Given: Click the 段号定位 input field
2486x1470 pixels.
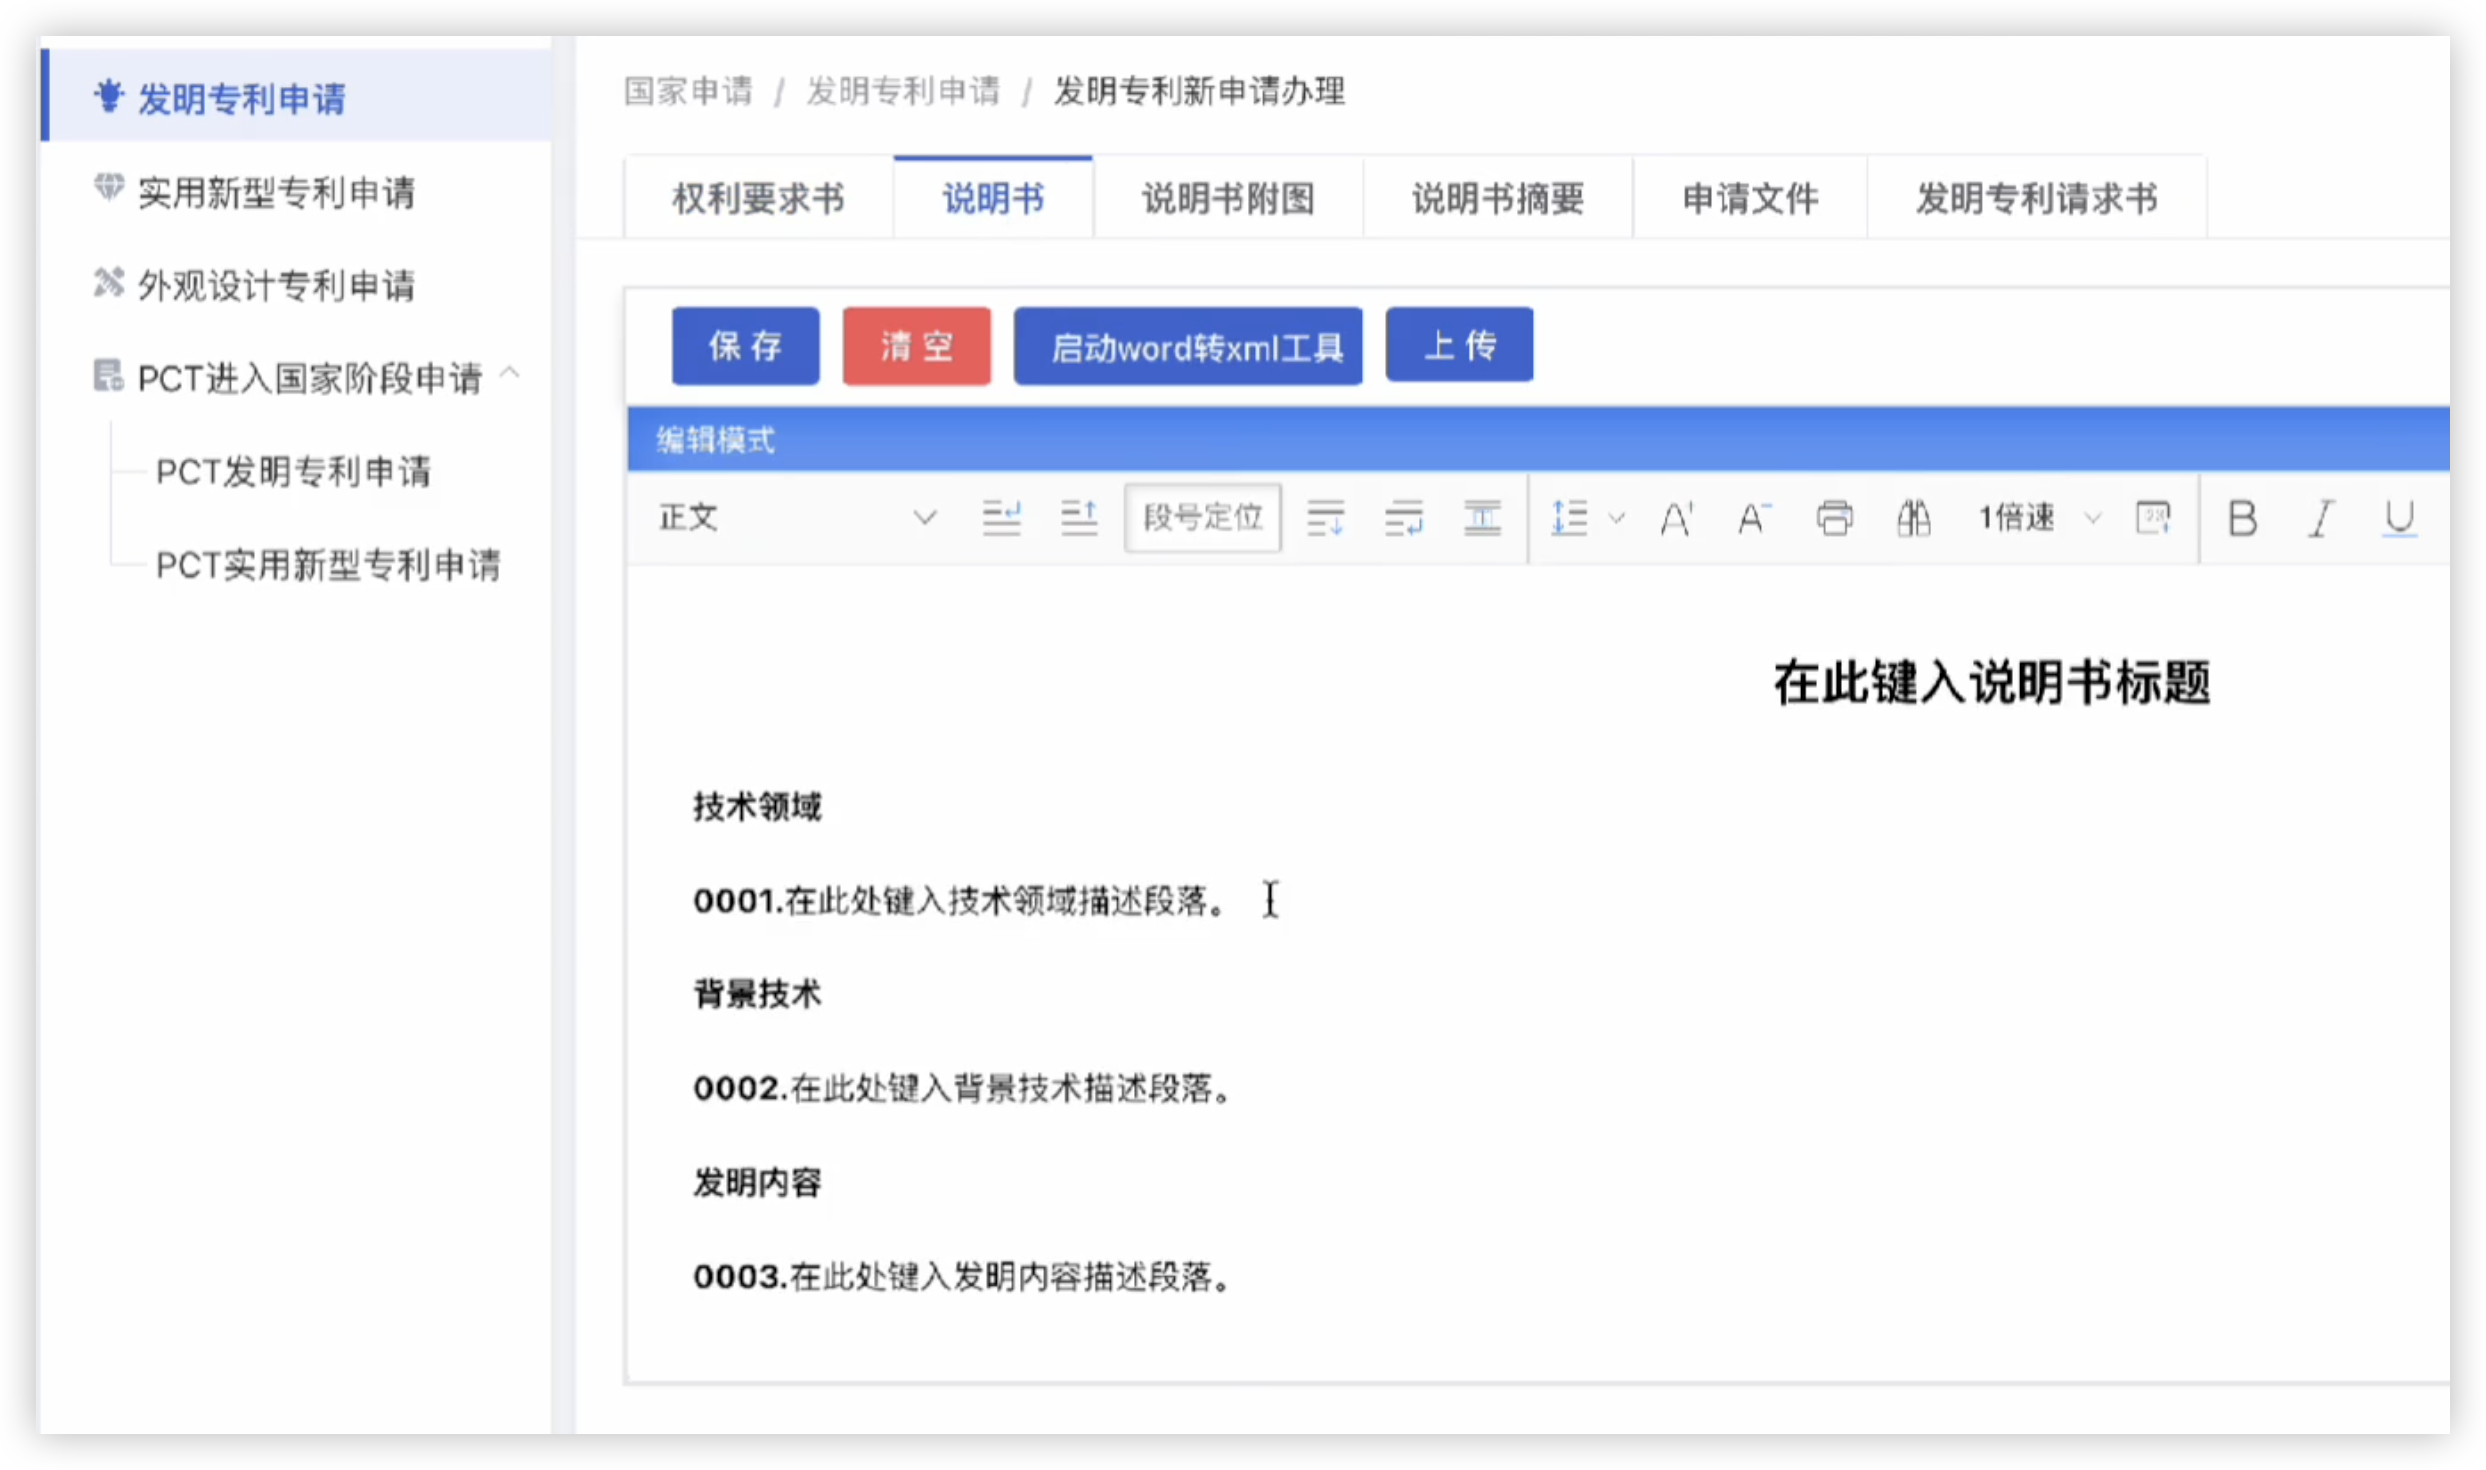Looking at the screenshot, I should tap(1202, 518).
